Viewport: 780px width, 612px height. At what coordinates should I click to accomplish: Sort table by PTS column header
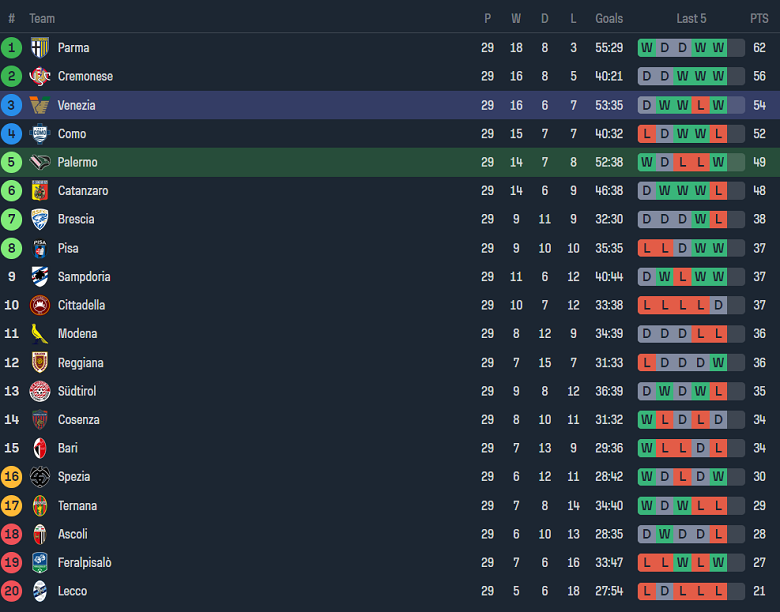[759, 18]
